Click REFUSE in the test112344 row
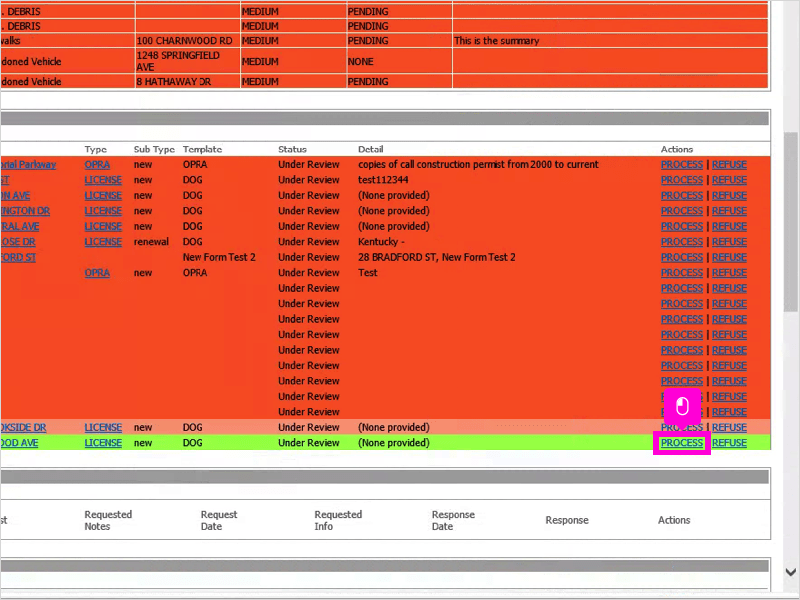This screenshot has width=800, height=600. (x=729, y=180)
